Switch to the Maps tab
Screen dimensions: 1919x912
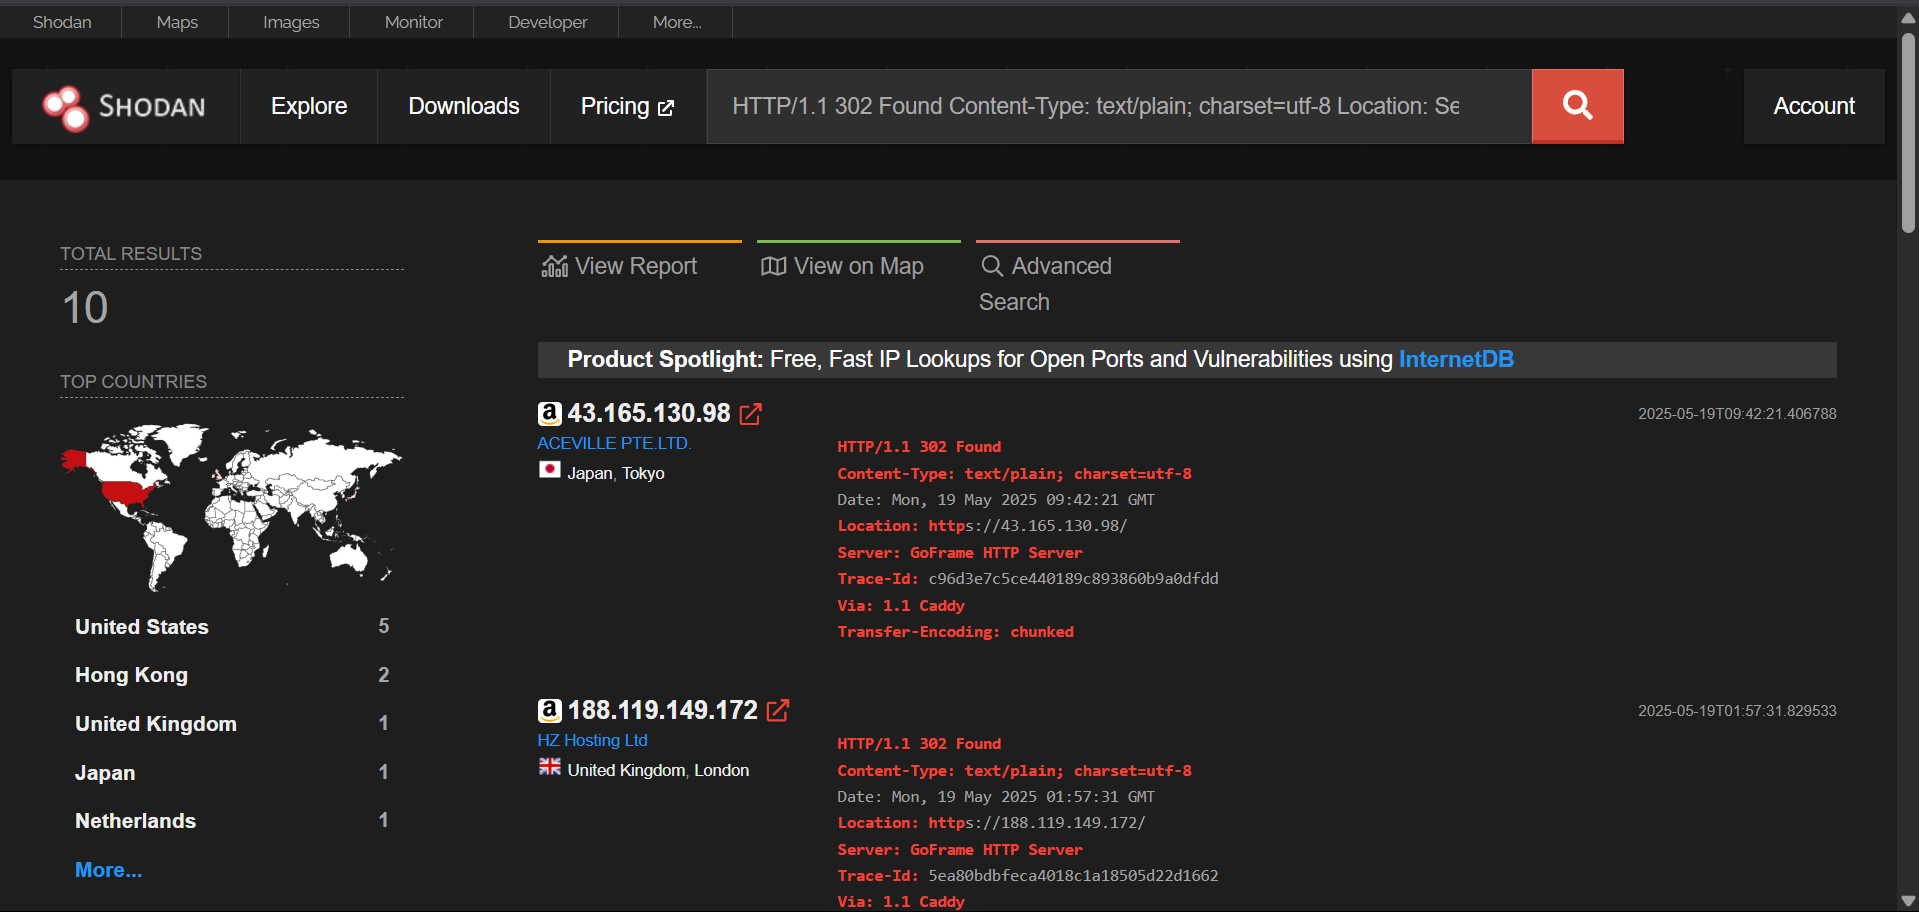[x=177, y=22]
